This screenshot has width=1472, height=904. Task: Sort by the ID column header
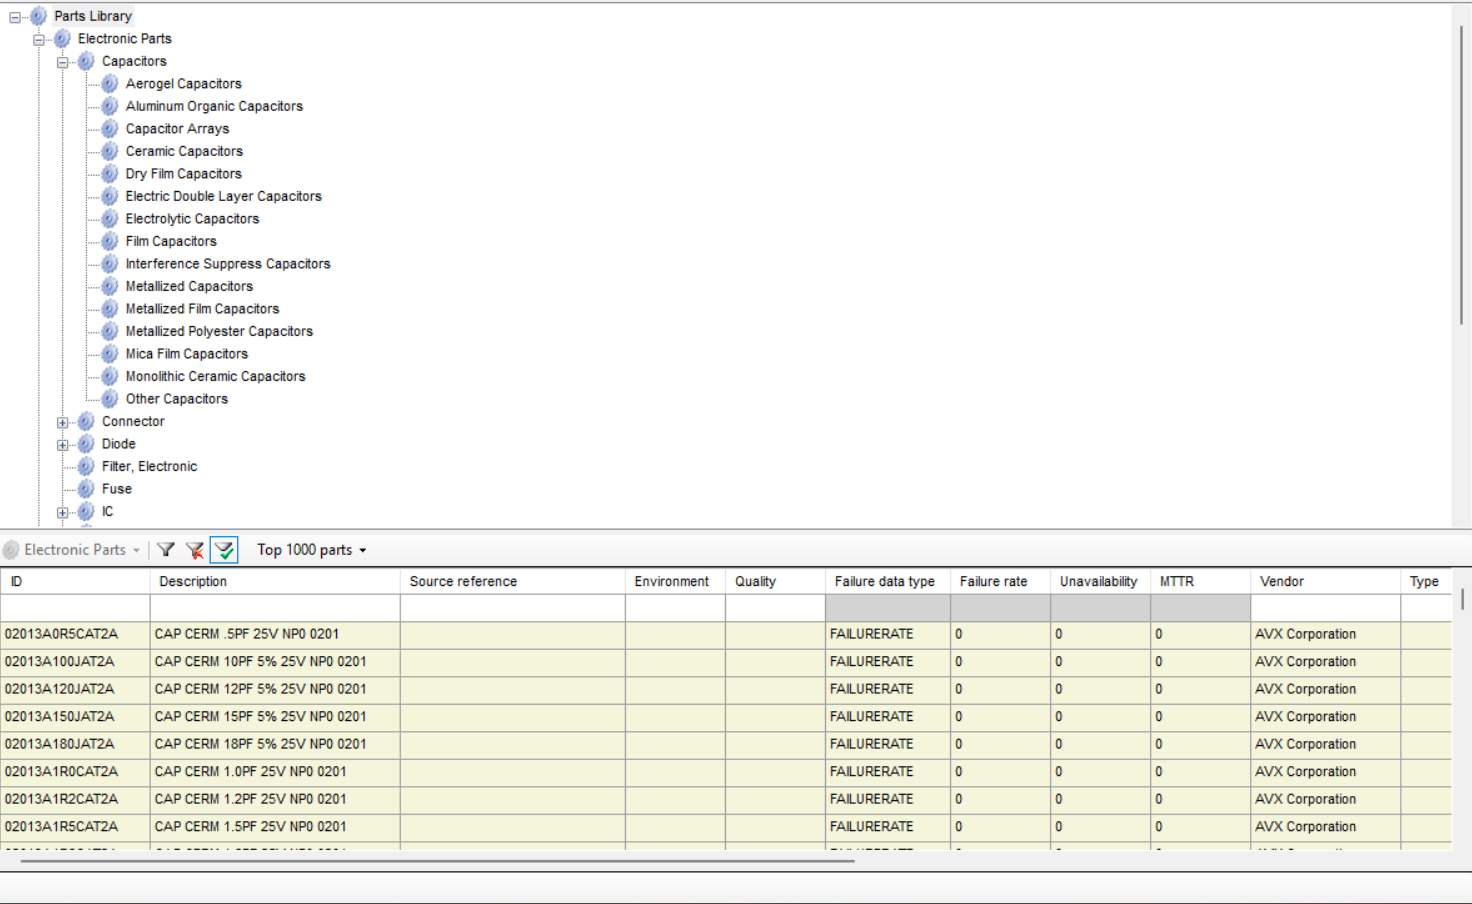pos(75,581)
